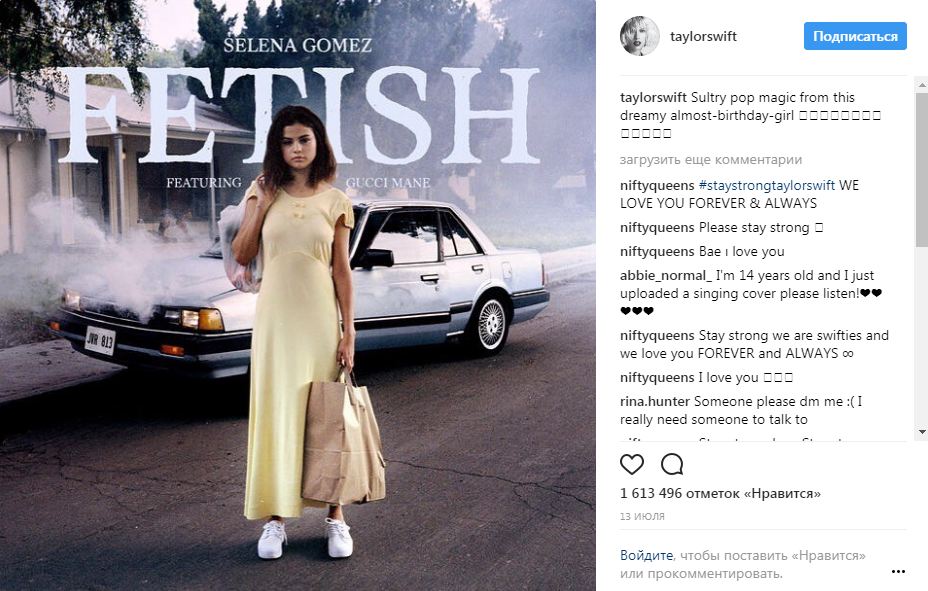This screenshot has width=928, height=591.
Task: Open niftyqueens beside "Bae i love you"
Action: click(657, 252)
